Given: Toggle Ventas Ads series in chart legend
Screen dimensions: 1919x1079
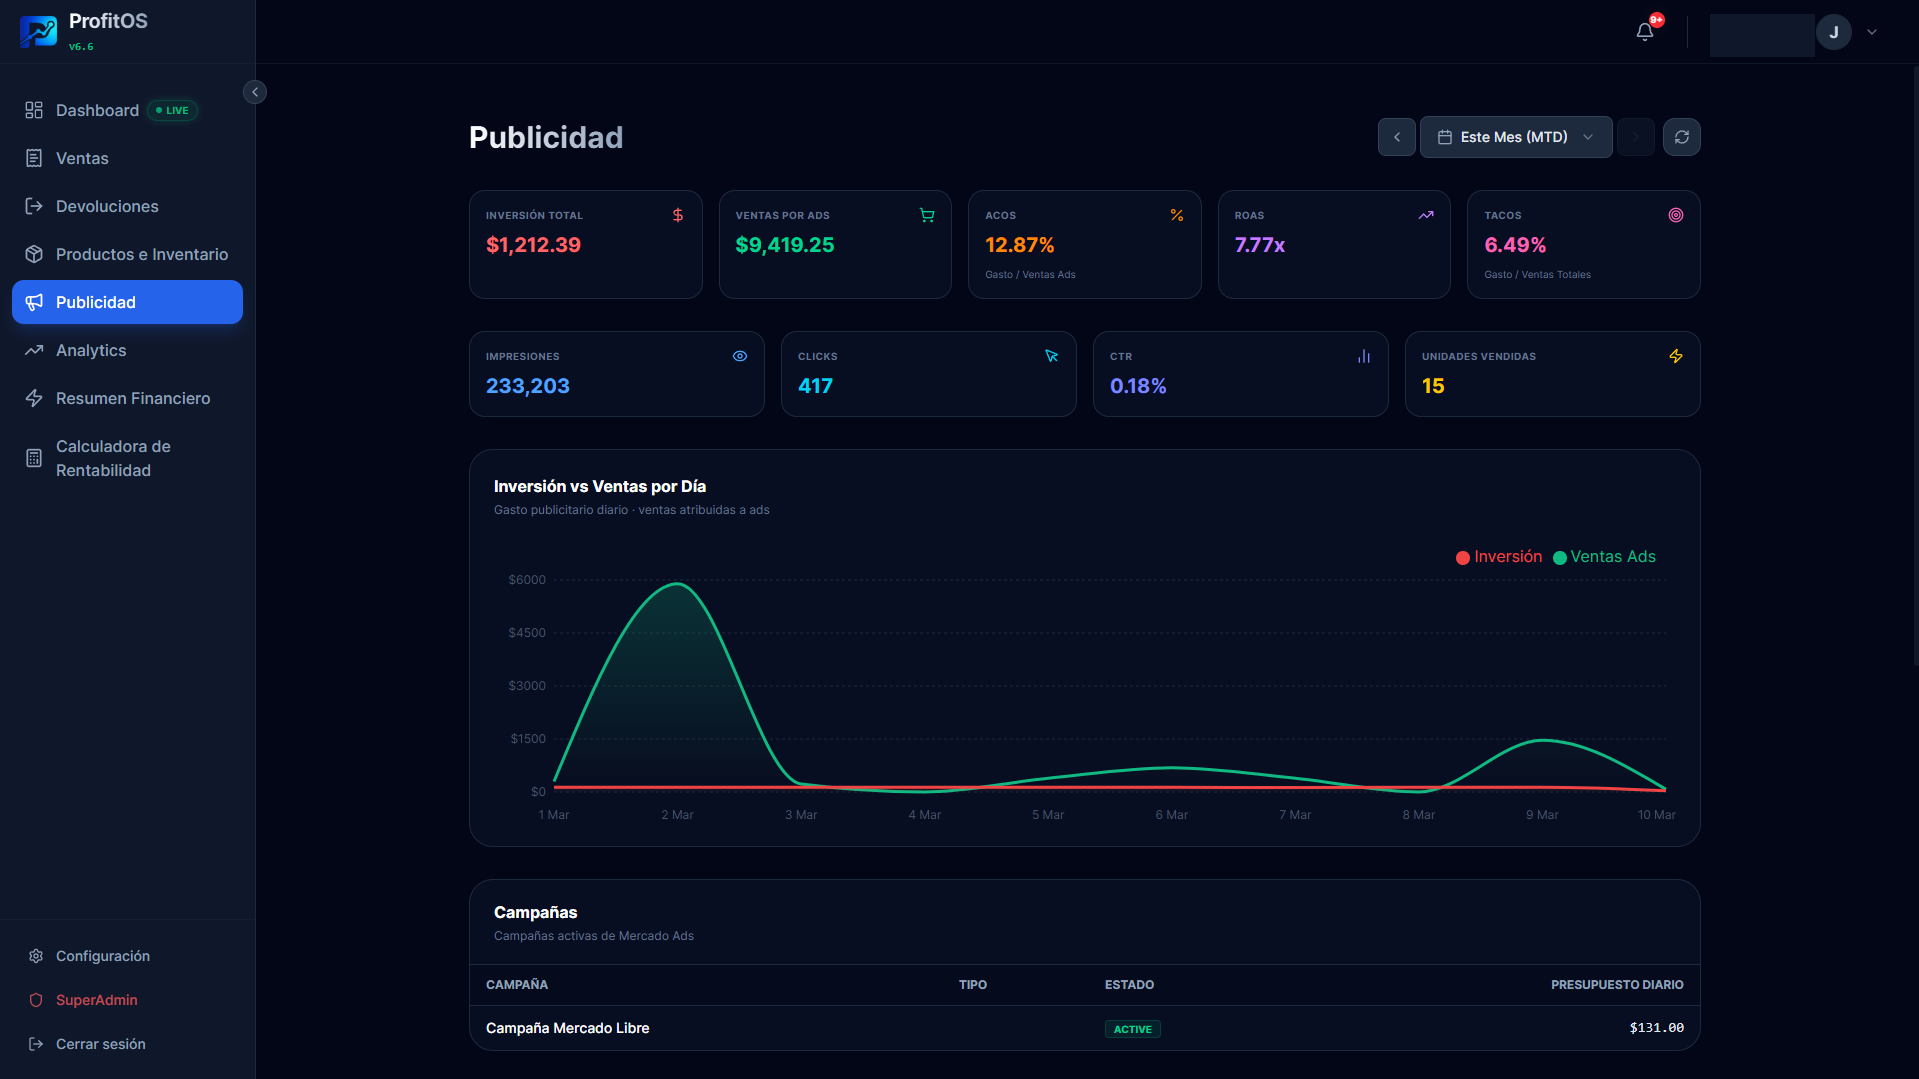Looking at the screenshot, I should (x=1604, y=557).
